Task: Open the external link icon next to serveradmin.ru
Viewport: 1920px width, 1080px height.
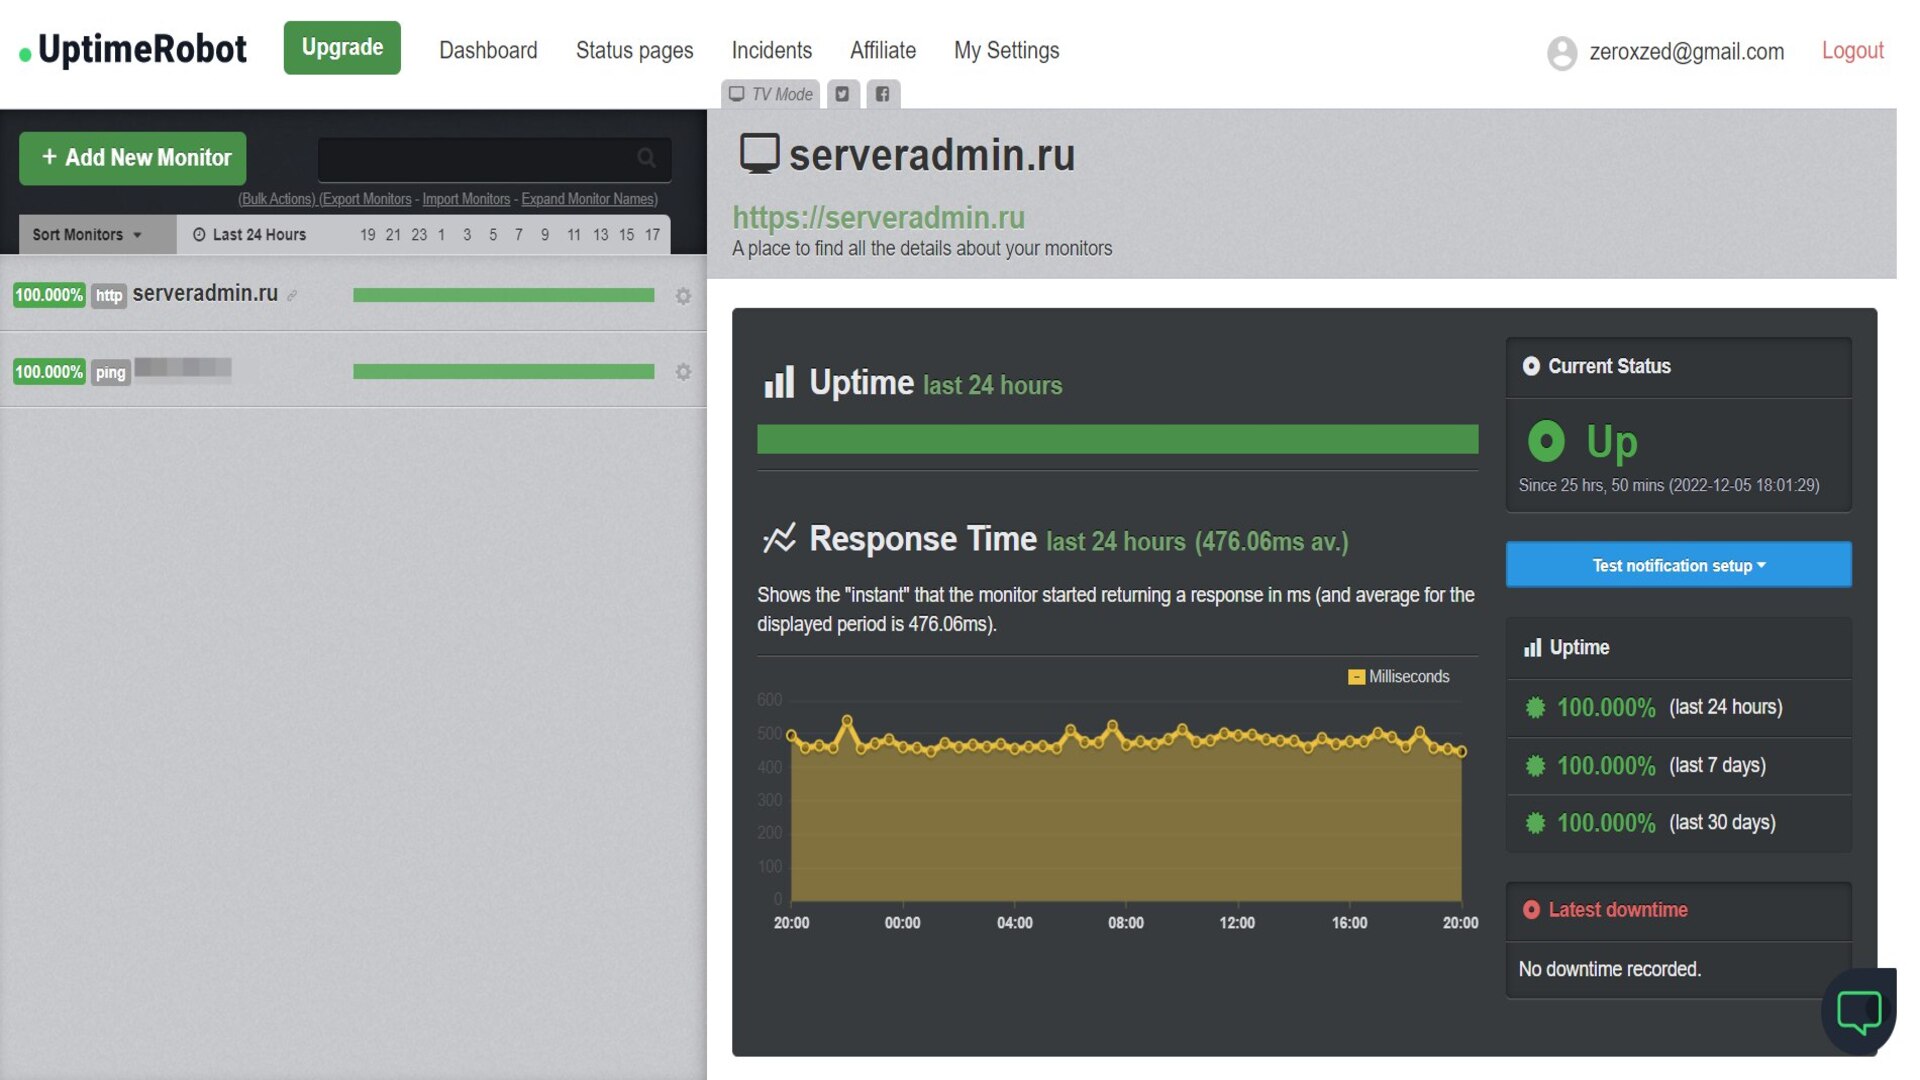Action: (x=292, y=296)
